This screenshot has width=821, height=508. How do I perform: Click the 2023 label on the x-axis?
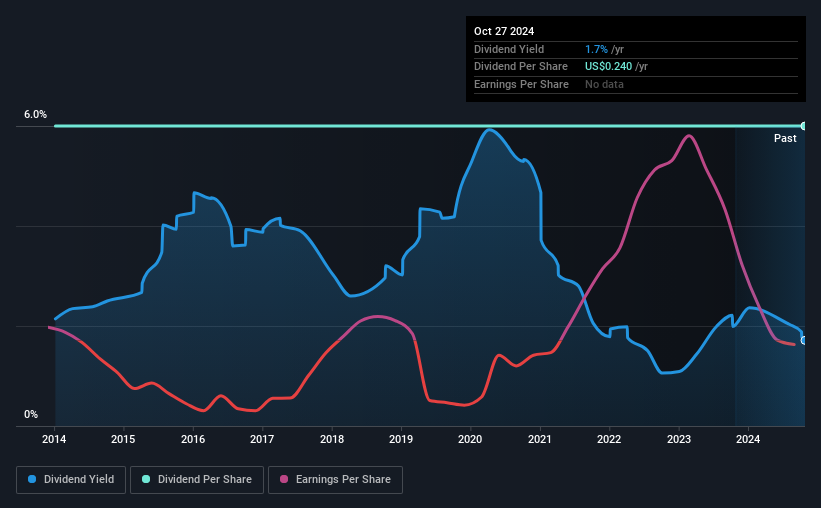pos(679,439)
